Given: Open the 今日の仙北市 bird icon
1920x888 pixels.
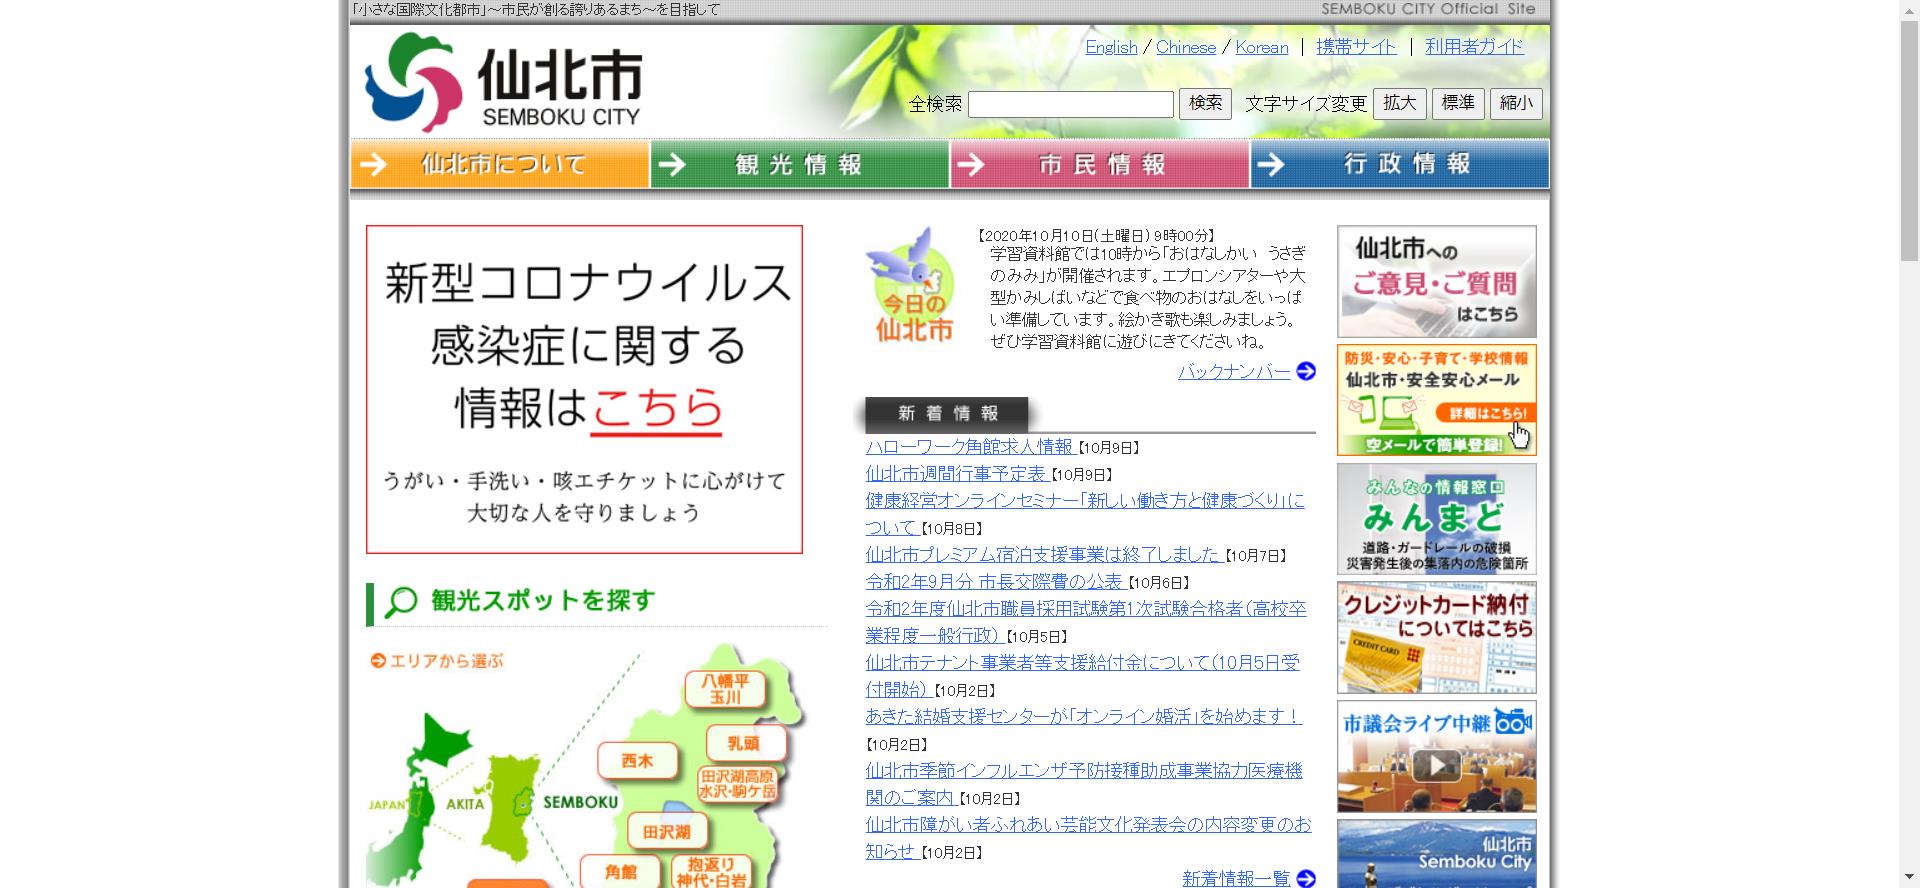Looking at the screenshot, I should pyautogui.click(x=910, y=286).
